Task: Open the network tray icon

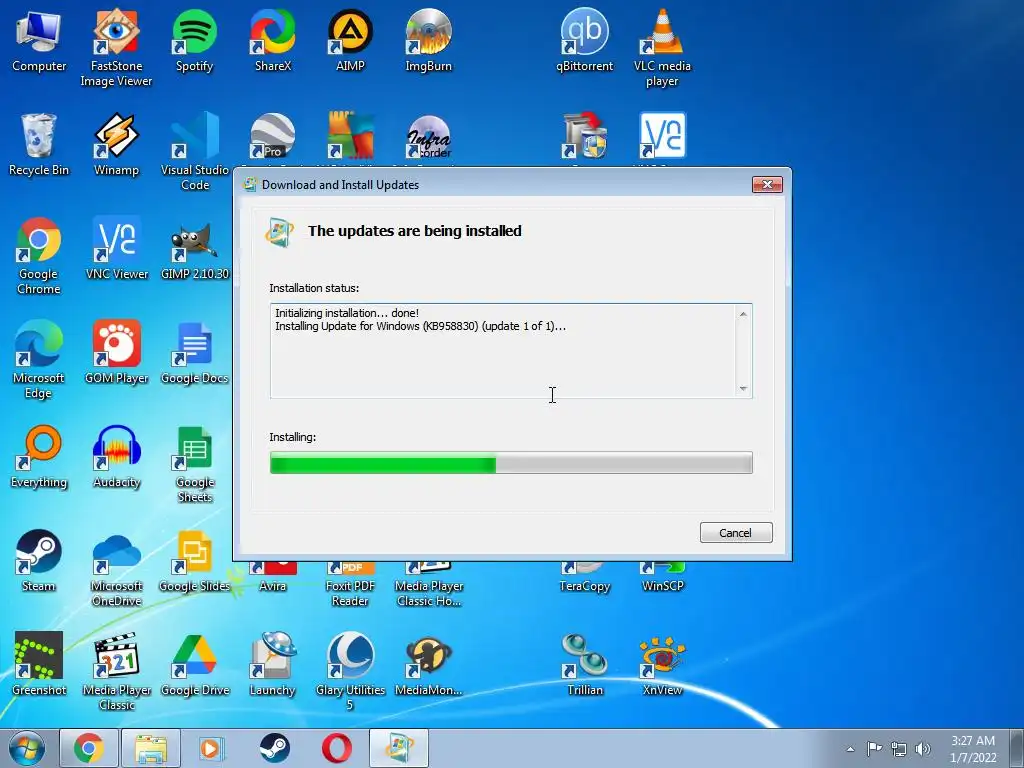Action: coord(899,748)
